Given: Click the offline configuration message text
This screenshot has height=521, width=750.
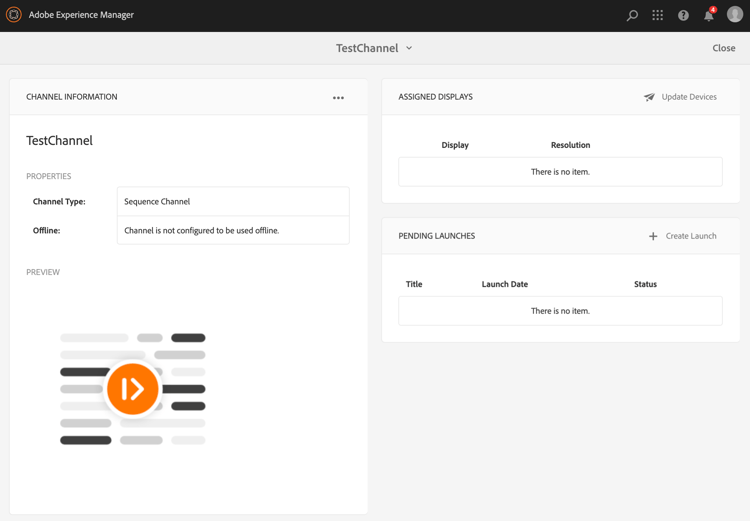Looking at the screenshot, I should click(x=201, y=231).
